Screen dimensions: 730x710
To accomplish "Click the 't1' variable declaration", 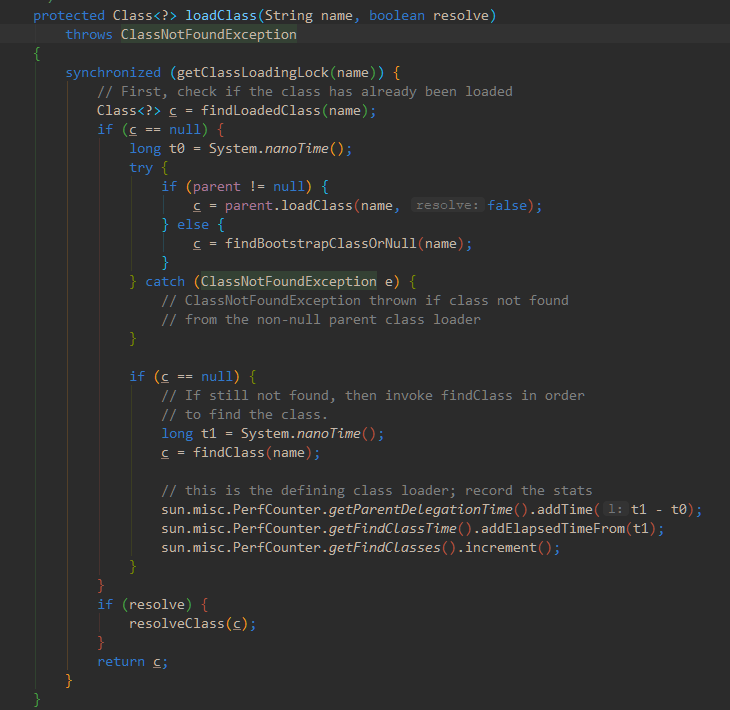I will [x=209, y=433].
